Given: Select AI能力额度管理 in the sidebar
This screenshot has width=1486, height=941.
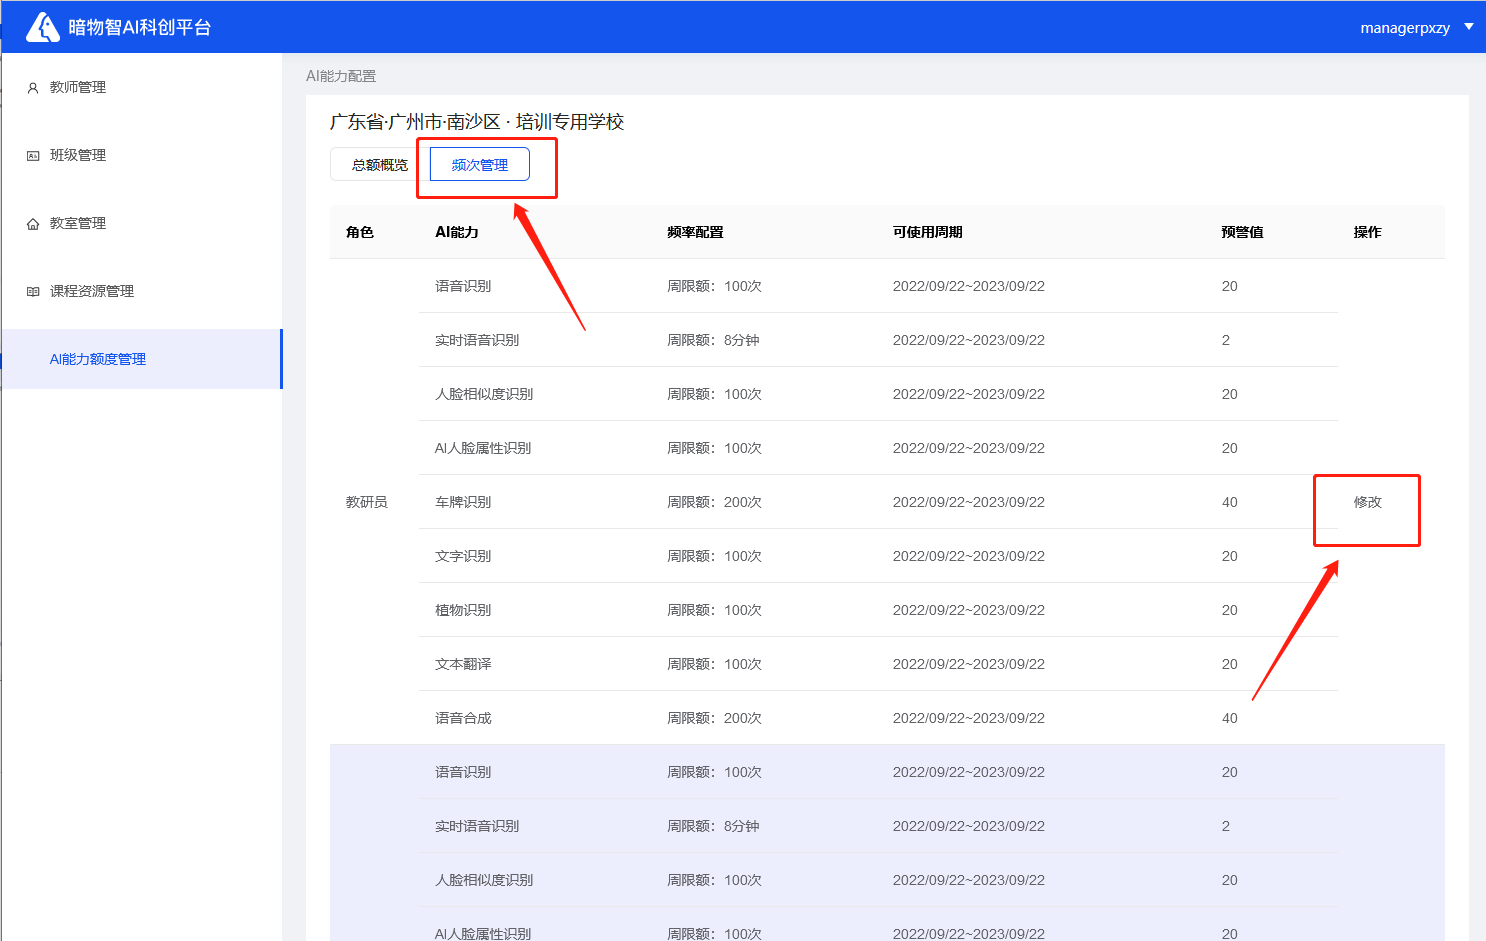Looking at the screenshot, I should point(141,359).
